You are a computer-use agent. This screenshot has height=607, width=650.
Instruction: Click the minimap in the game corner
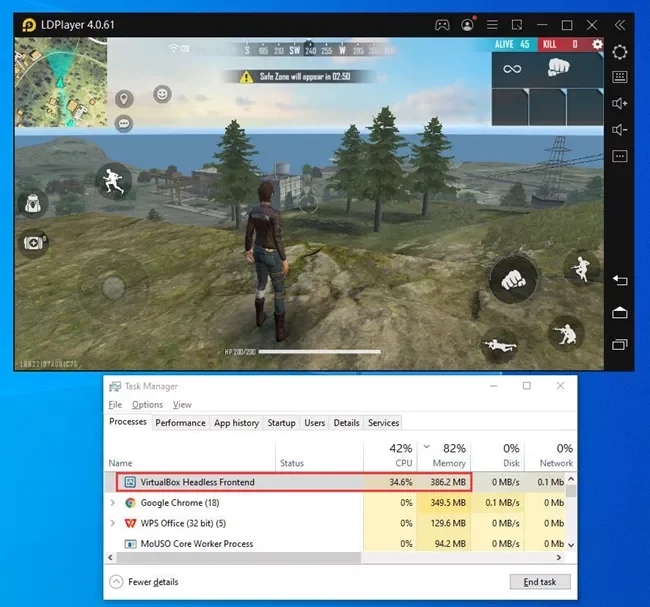[61, 82]
